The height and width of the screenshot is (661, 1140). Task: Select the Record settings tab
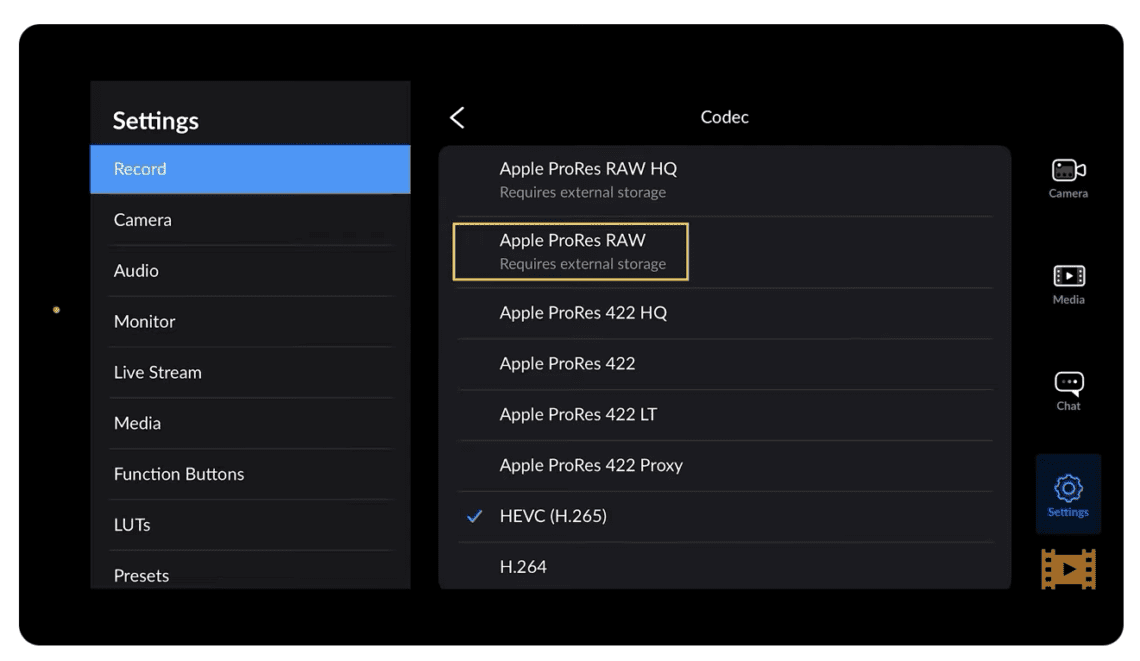pos(250,169)
